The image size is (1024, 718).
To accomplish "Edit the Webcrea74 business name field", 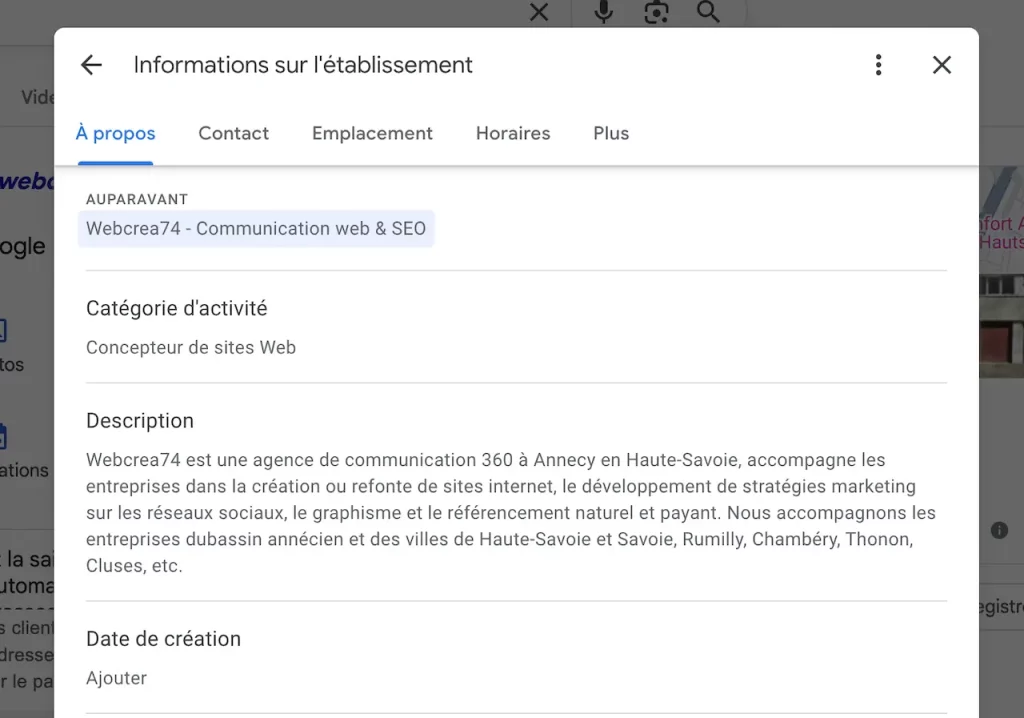I will [x=256, y=228].
